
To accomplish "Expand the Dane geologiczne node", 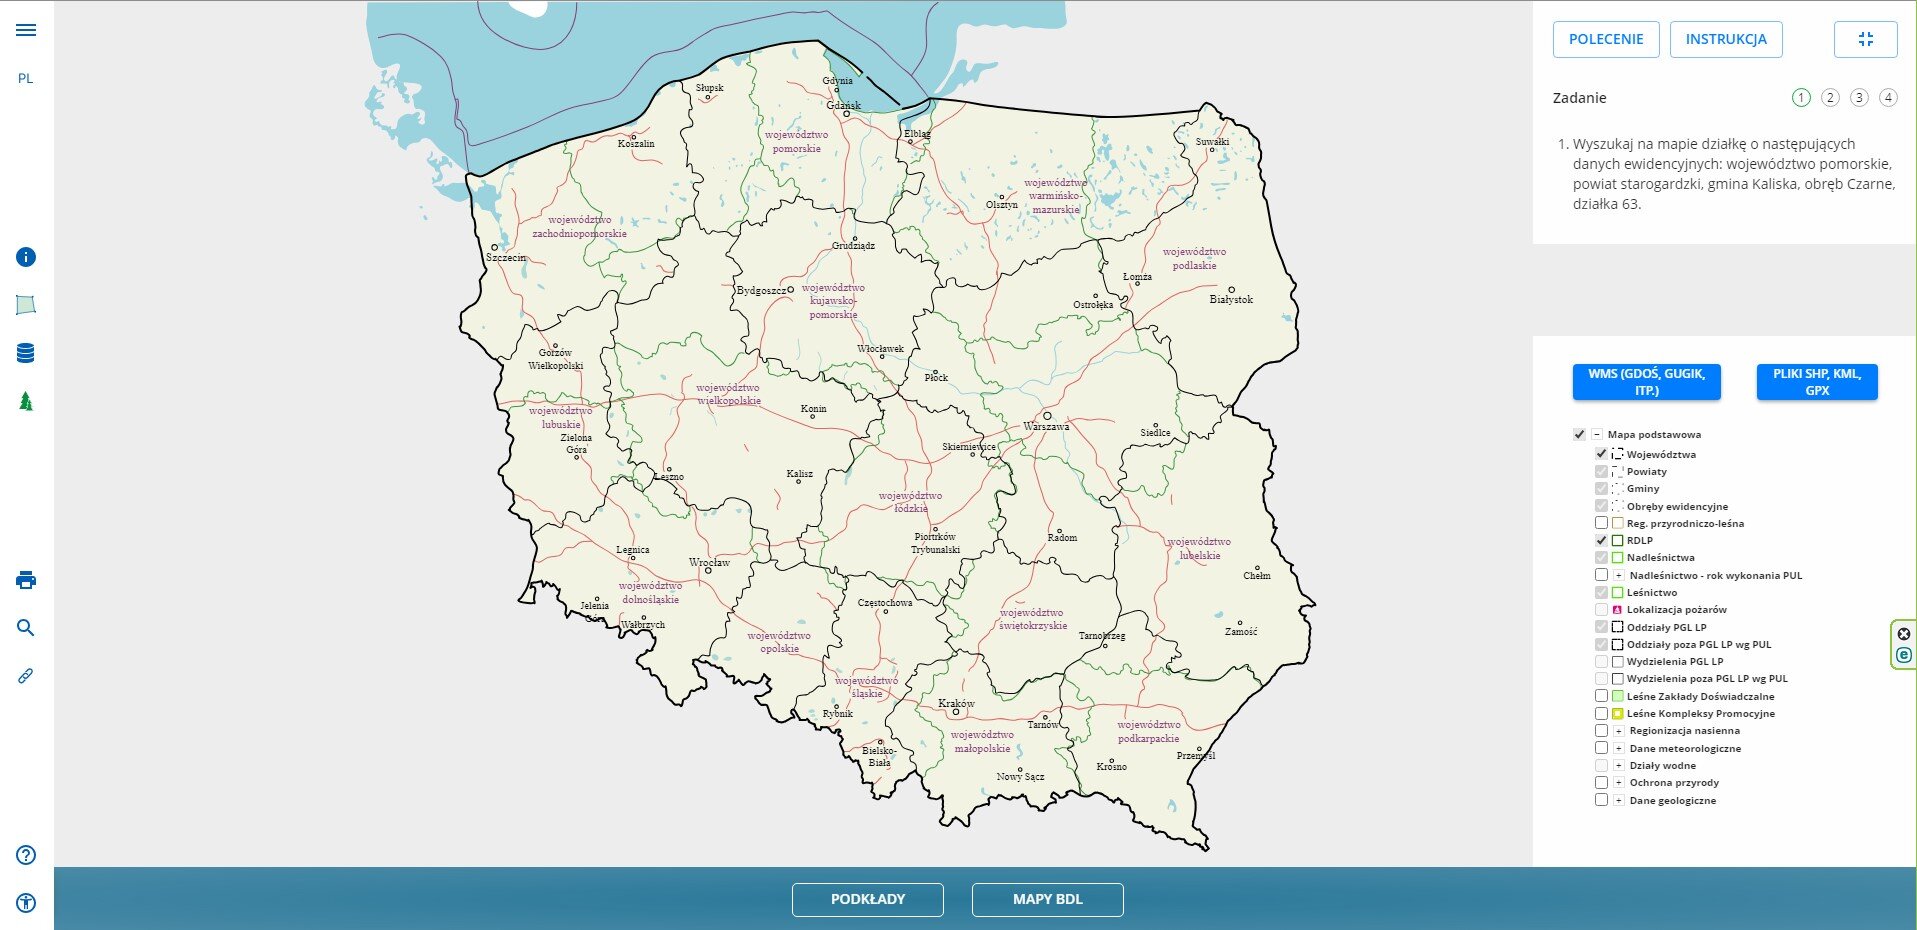I will pos(1618,800).
